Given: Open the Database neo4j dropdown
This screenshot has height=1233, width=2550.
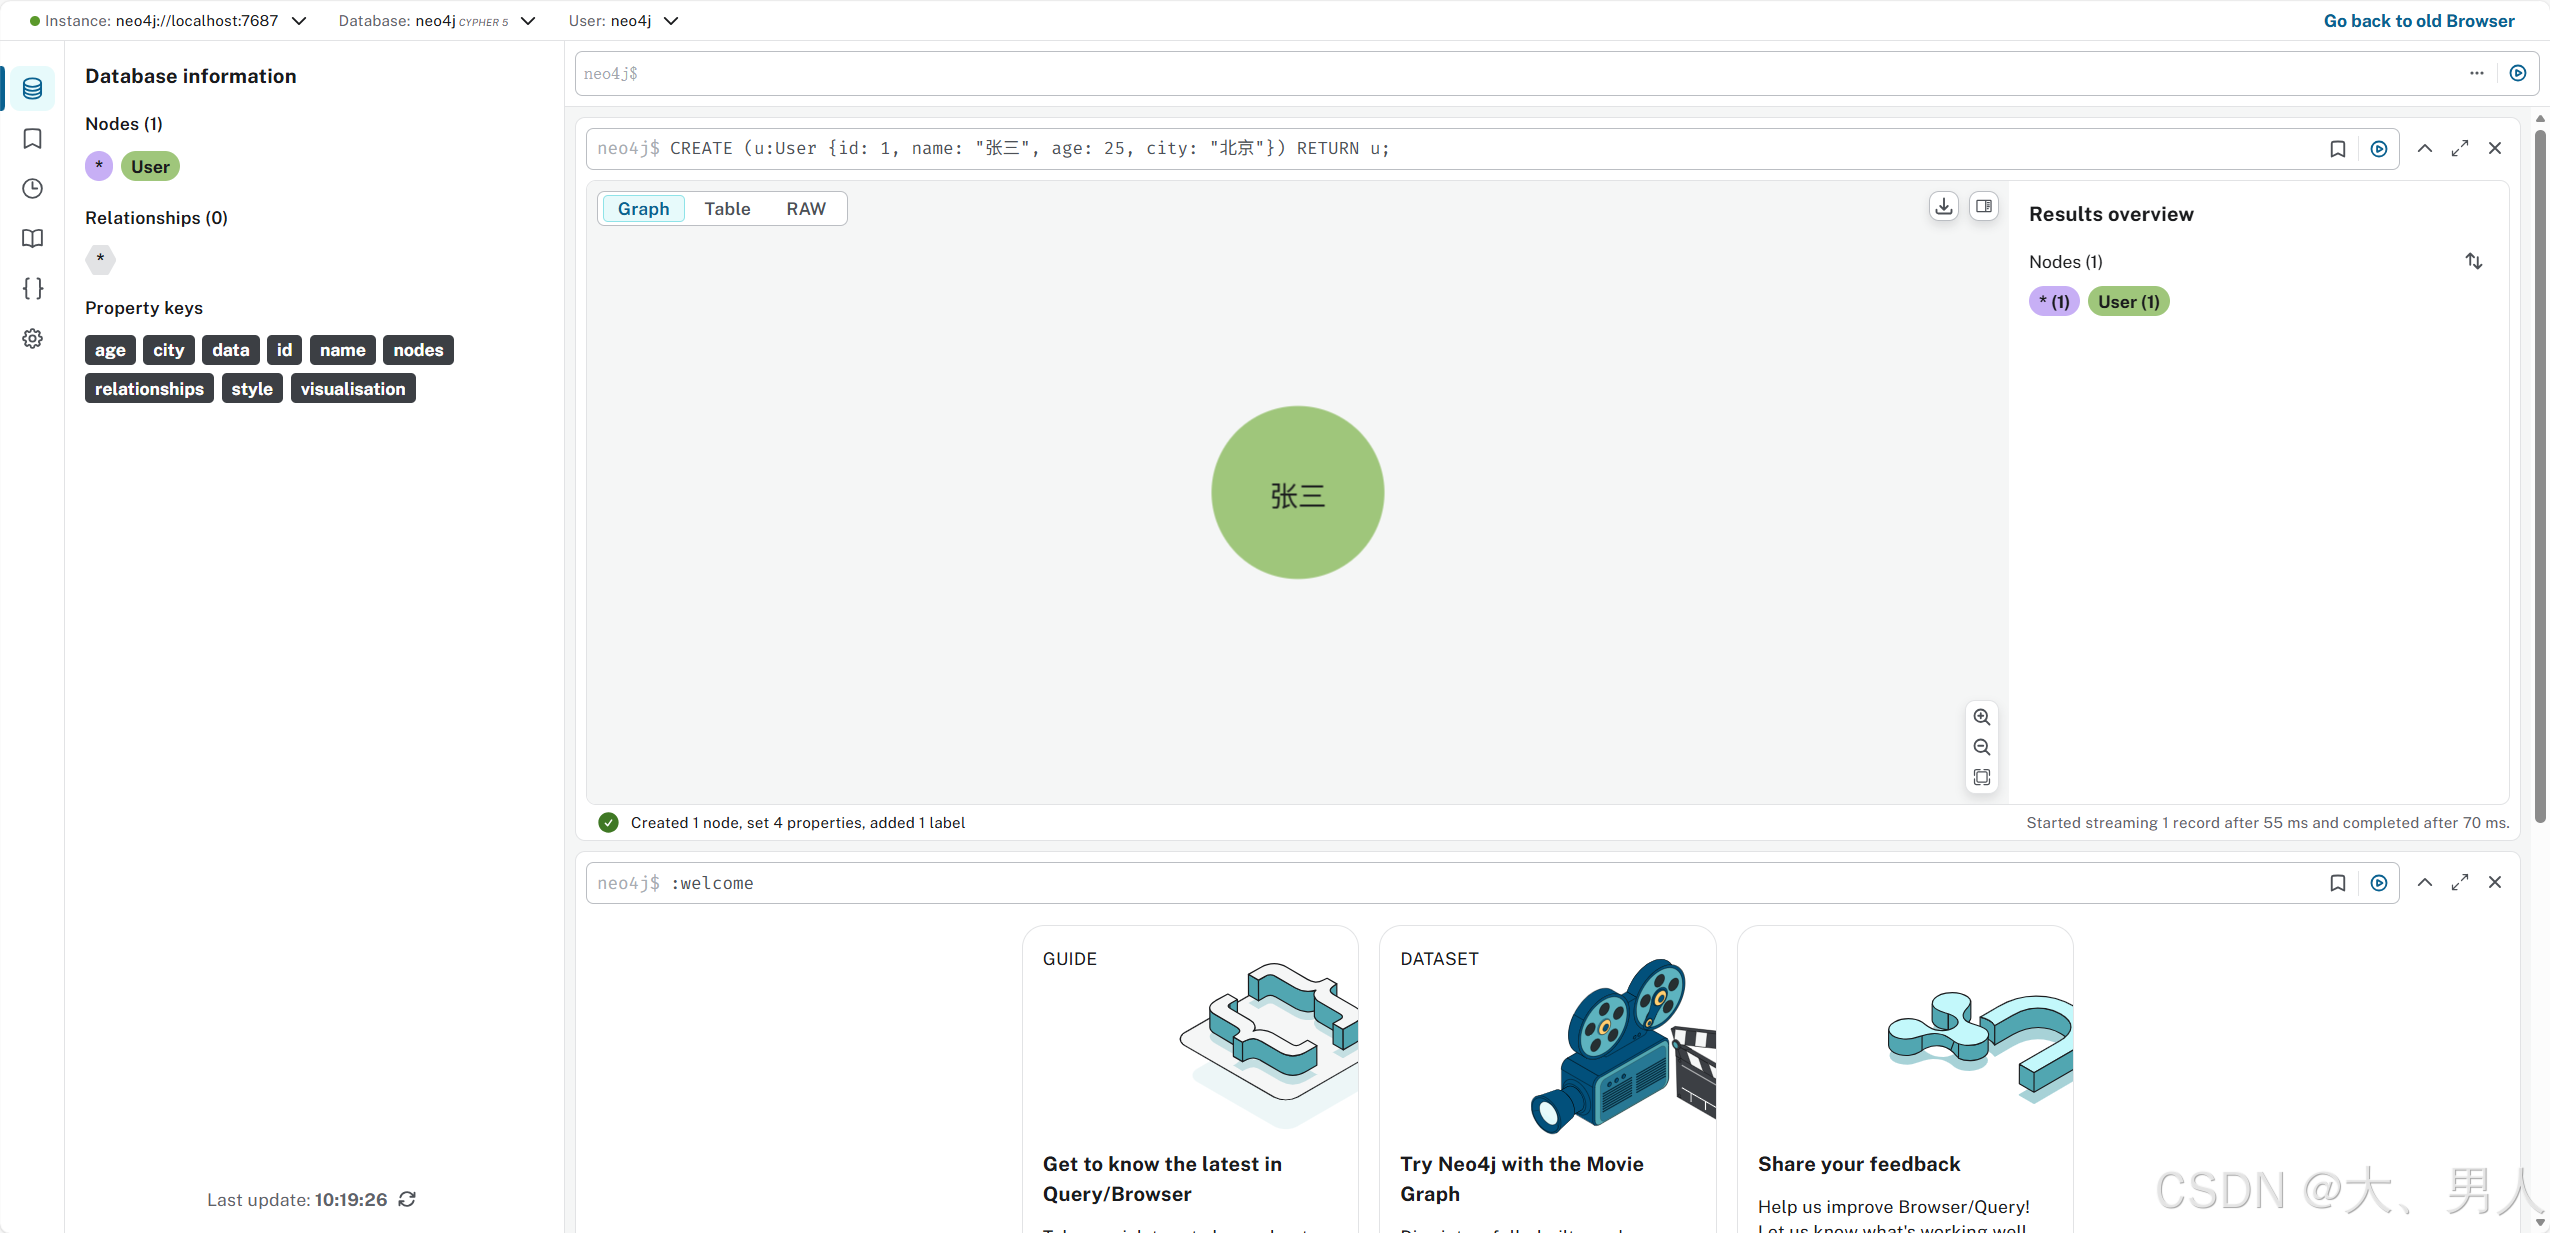Looking at the screenshot, I should tap(528, 21).
